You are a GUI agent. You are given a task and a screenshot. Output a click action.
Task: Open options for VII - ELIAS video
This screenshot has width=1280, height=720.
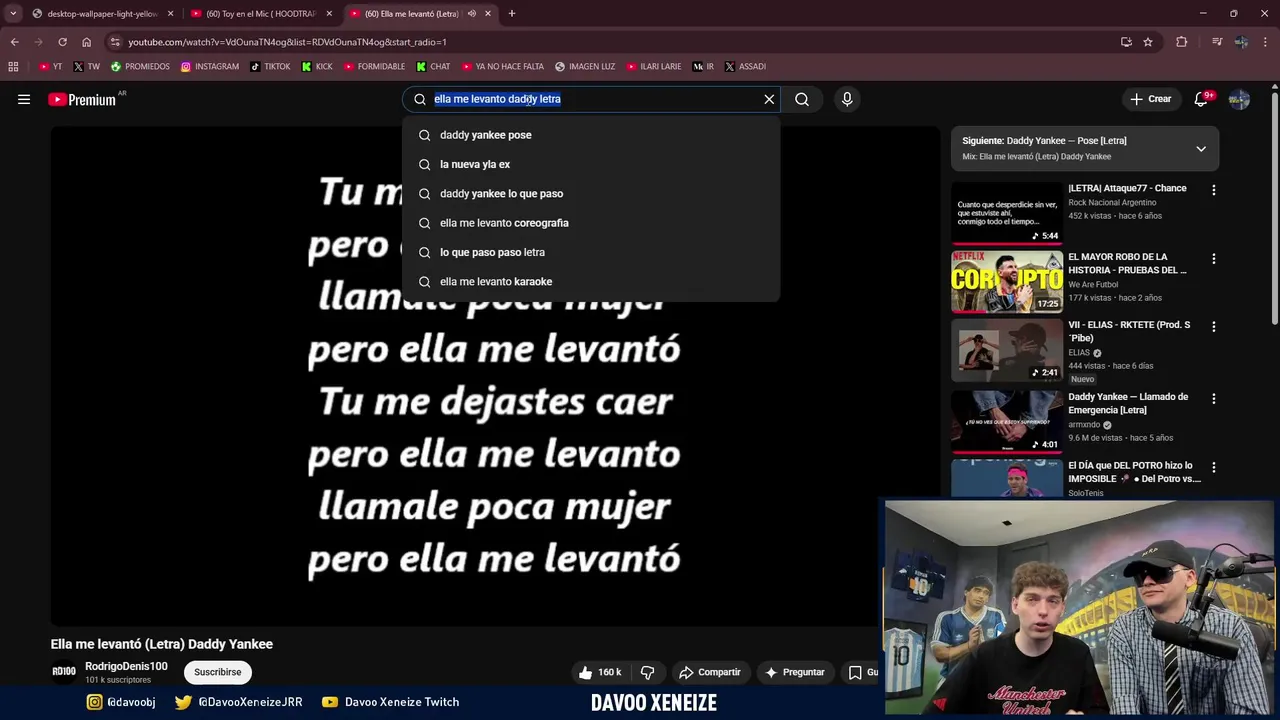tap(1213, 327)
